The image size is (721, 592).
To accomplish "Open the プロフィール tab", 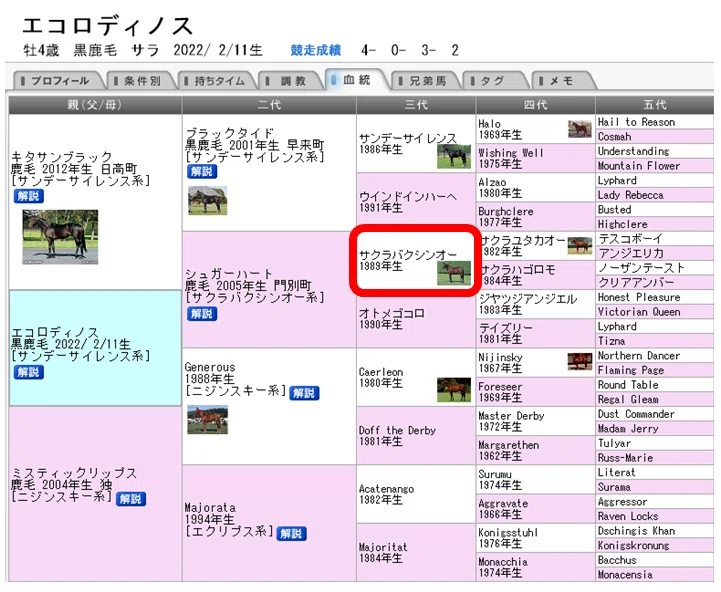I will pos(57,81).
